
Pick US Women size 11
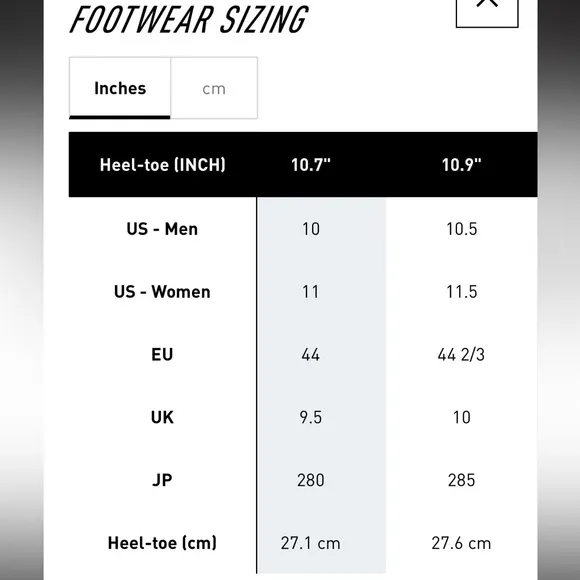tap(311, 292)
